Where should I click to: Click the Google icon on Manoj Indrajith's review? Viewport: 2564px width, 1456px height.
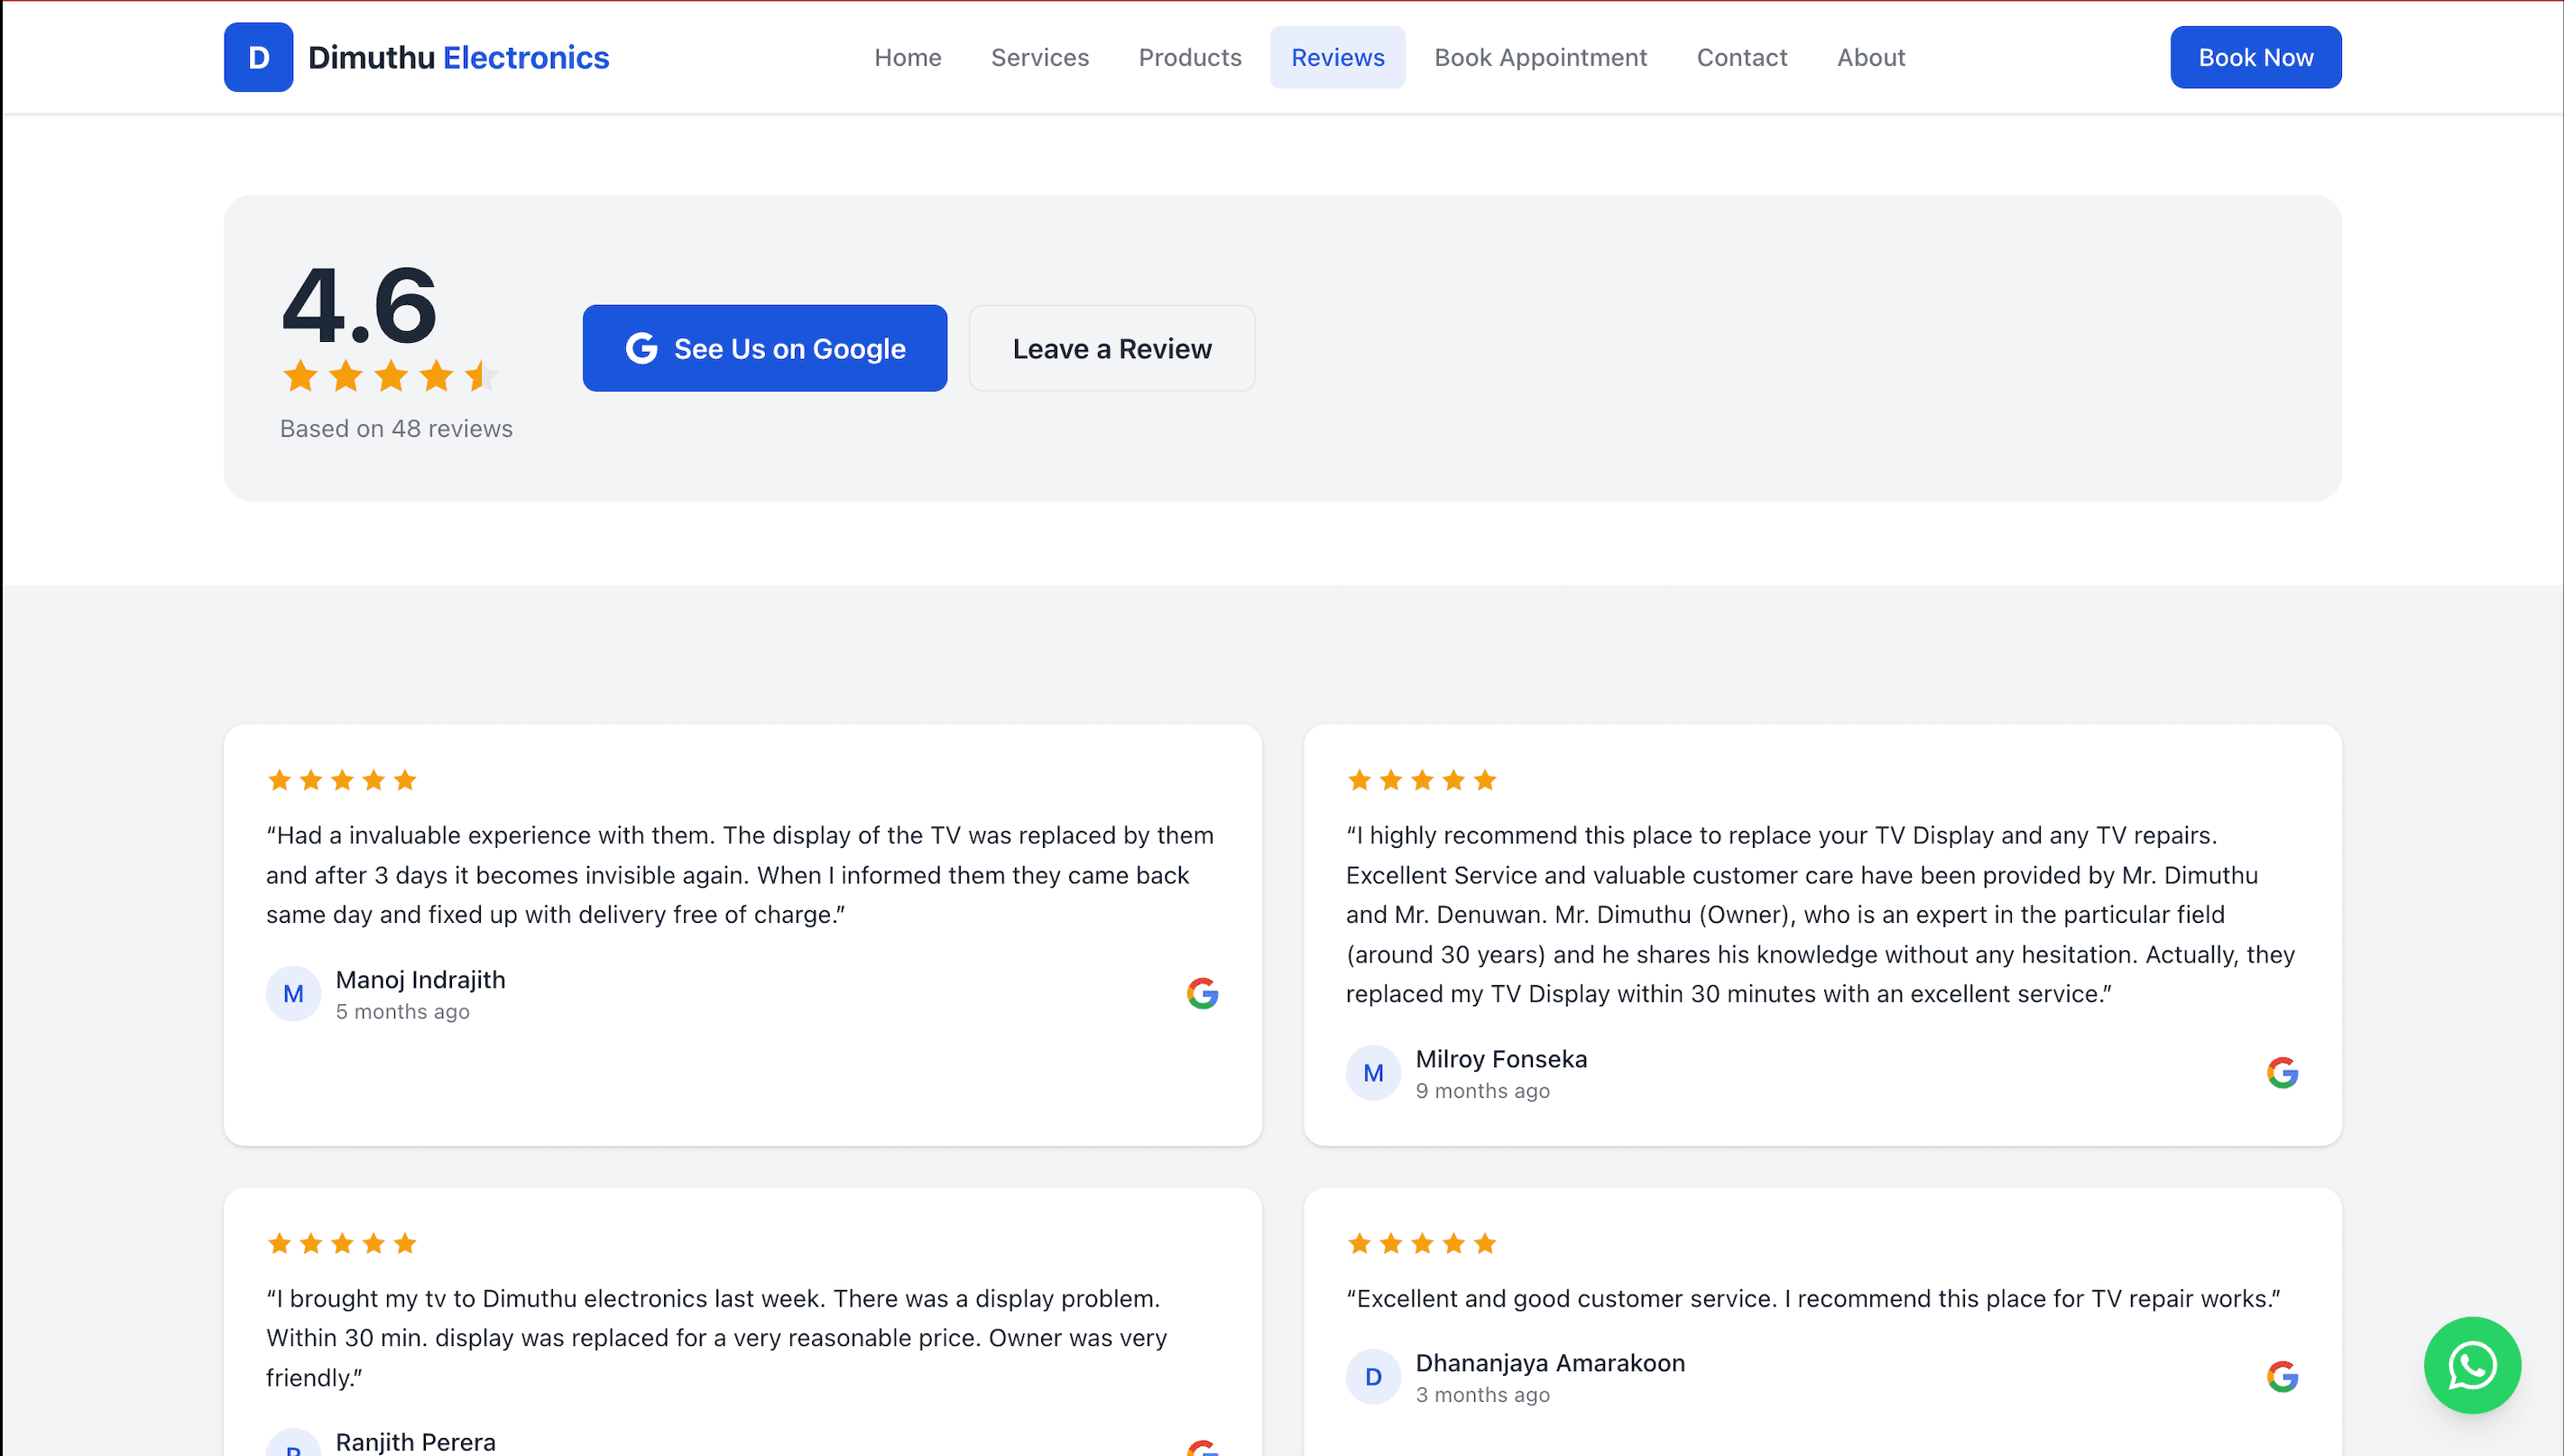click(1202, 993)
